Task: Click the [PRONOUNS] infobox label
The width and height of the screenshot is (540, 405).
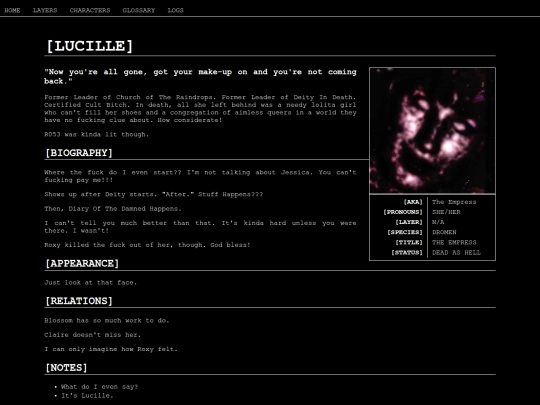Action: point(403,212)
